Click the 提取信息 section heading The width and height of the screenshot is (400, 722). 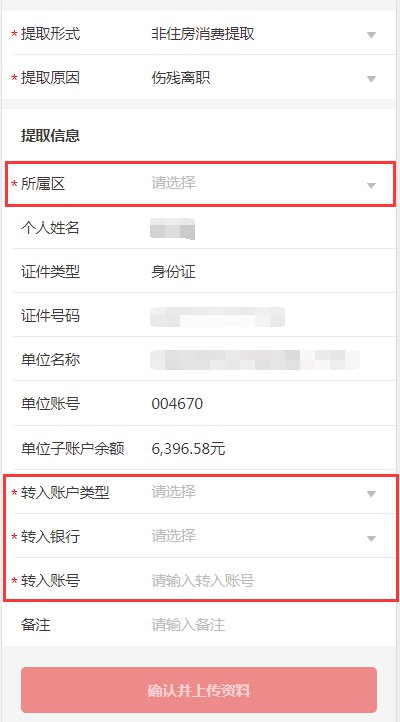[x=50, y=135]
